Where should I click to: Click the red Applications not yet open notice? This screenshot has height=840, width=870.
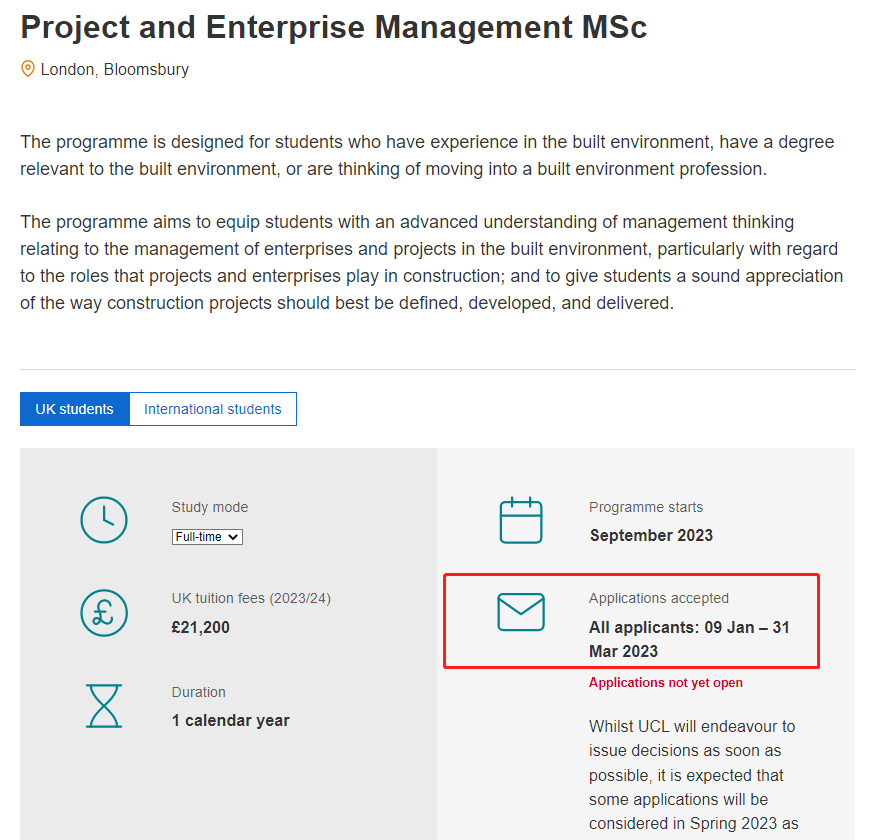[x=666, y=683]
